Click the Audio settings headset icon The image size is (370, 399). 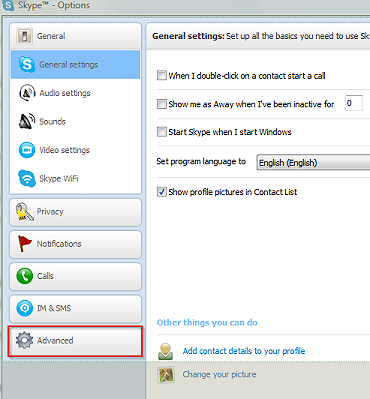27,93
